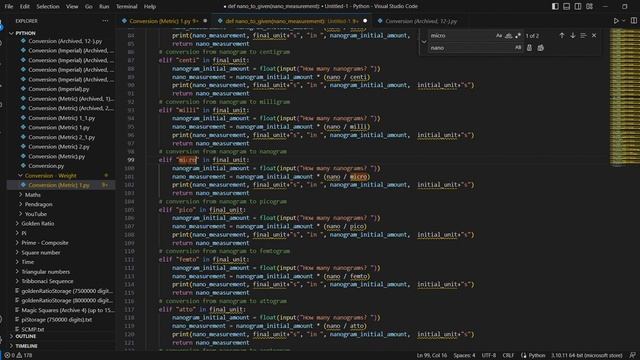
Task: Click Ln 99, Col 10 status item
Action: (431, 355)
